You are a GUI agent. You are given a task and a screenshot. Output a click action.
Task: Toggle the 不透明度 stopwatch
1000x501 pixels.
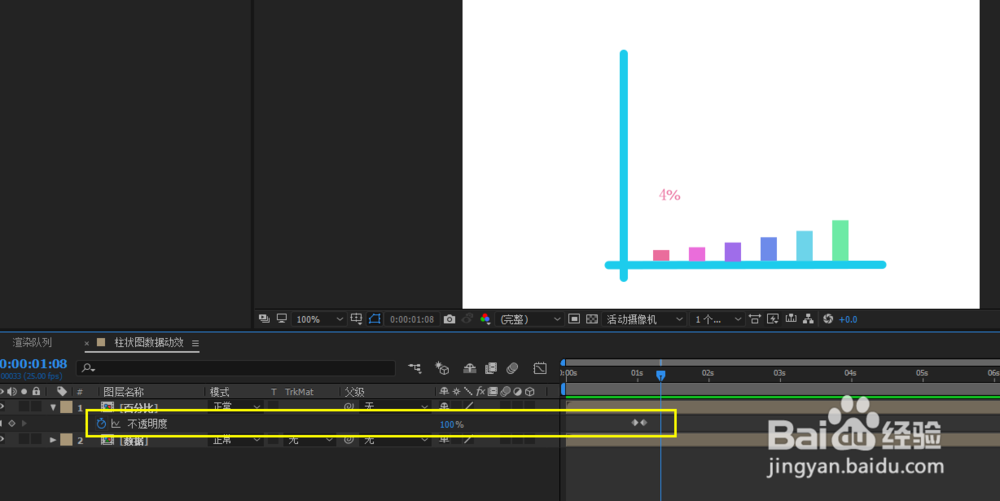point(101,423)
